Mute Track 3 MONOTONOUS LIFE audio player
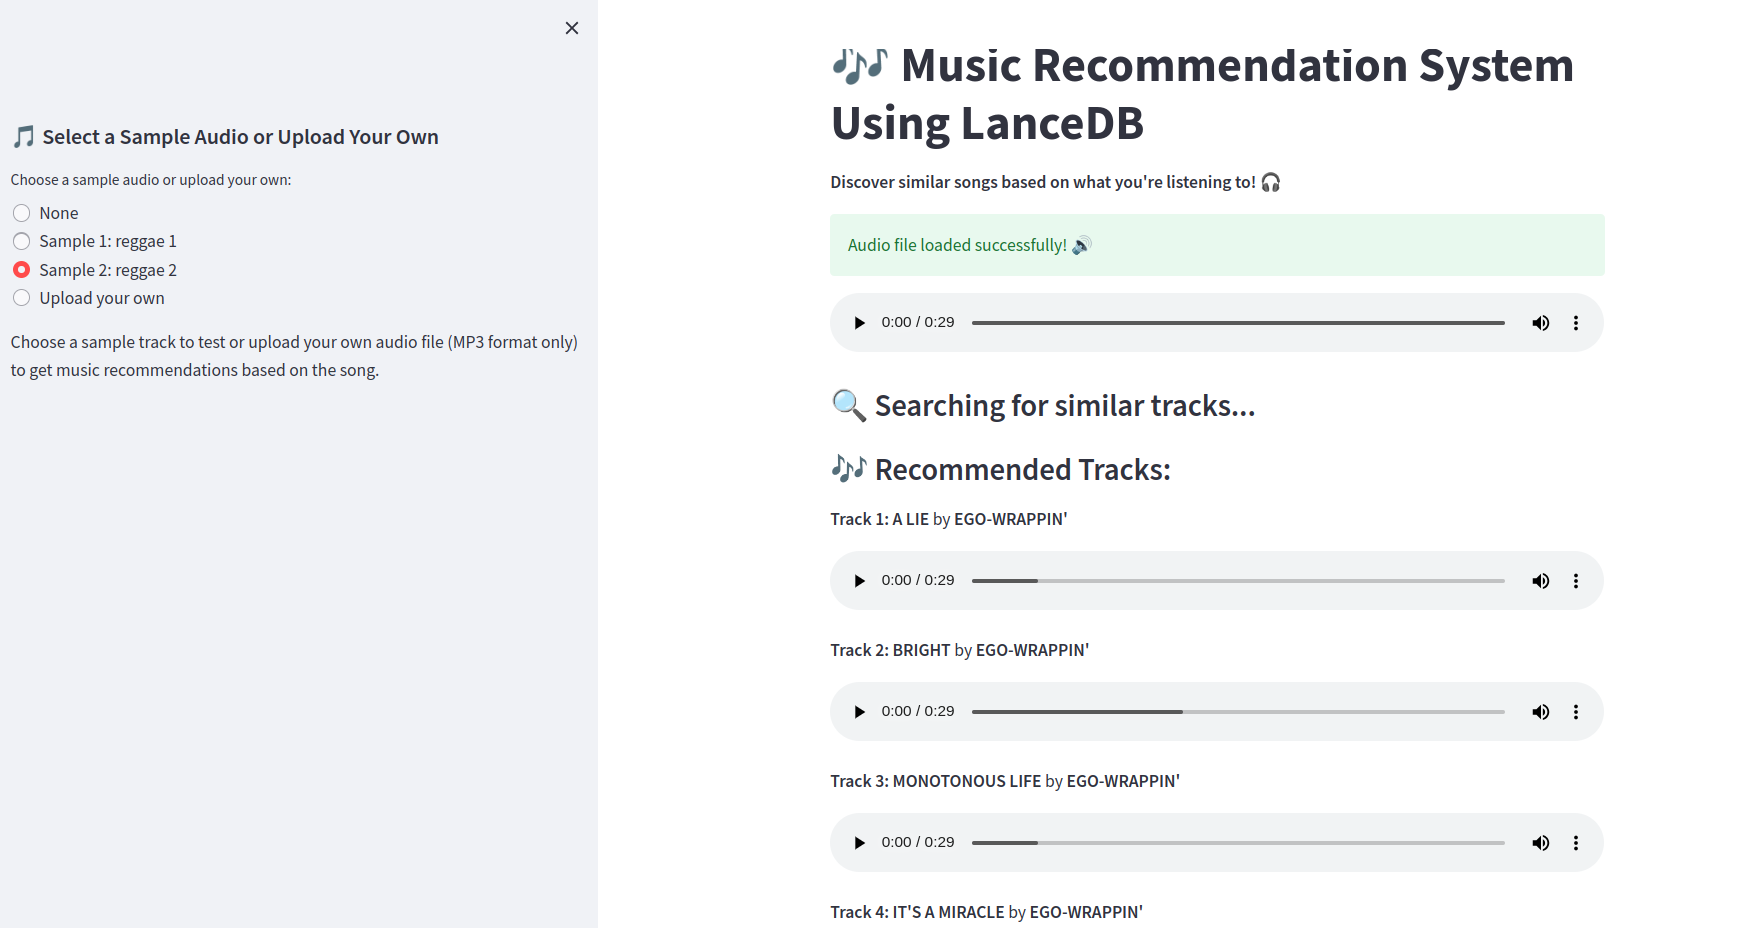Viewport: 1756px width, 928px height. (x=1540, y=843)
